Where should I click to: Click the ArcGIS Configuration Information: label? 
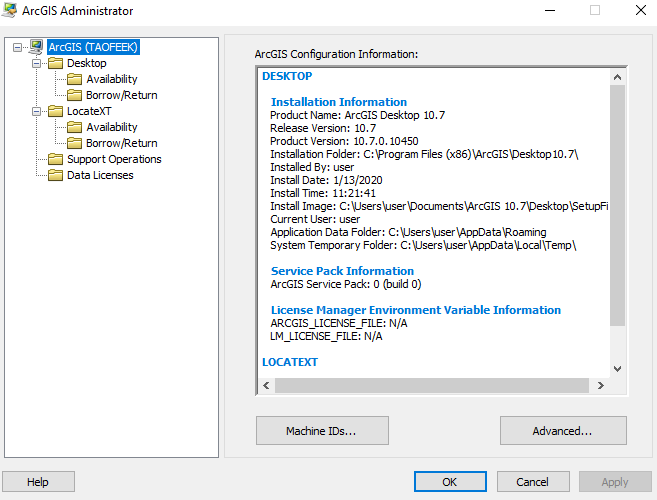click(x=336, y=54)
